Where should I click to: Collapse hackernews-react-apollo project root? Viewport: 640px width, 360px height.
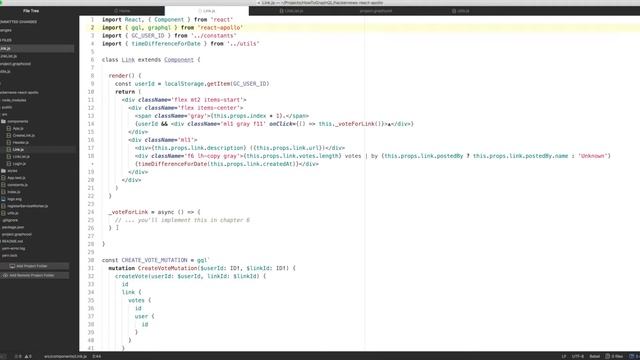pos(19,93)
